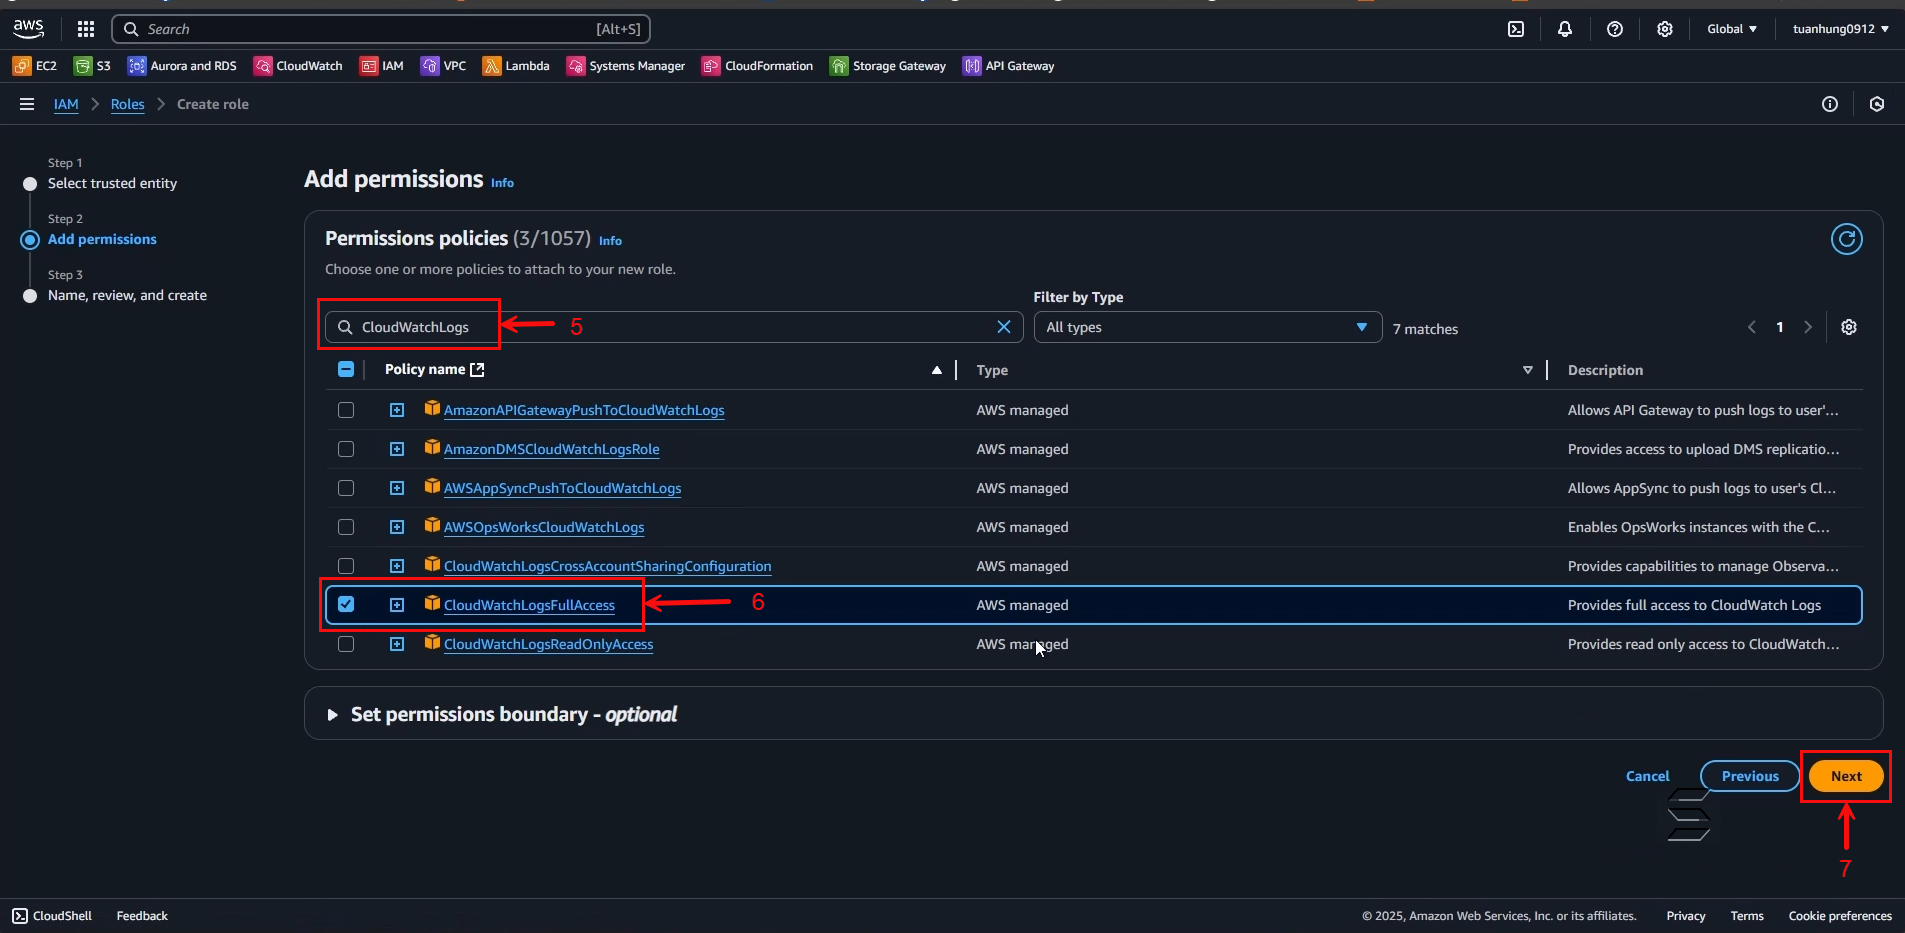
Task: Open EC2 shortcut in favorites bar
Action: pyautogui.click(x=35, y=66)
